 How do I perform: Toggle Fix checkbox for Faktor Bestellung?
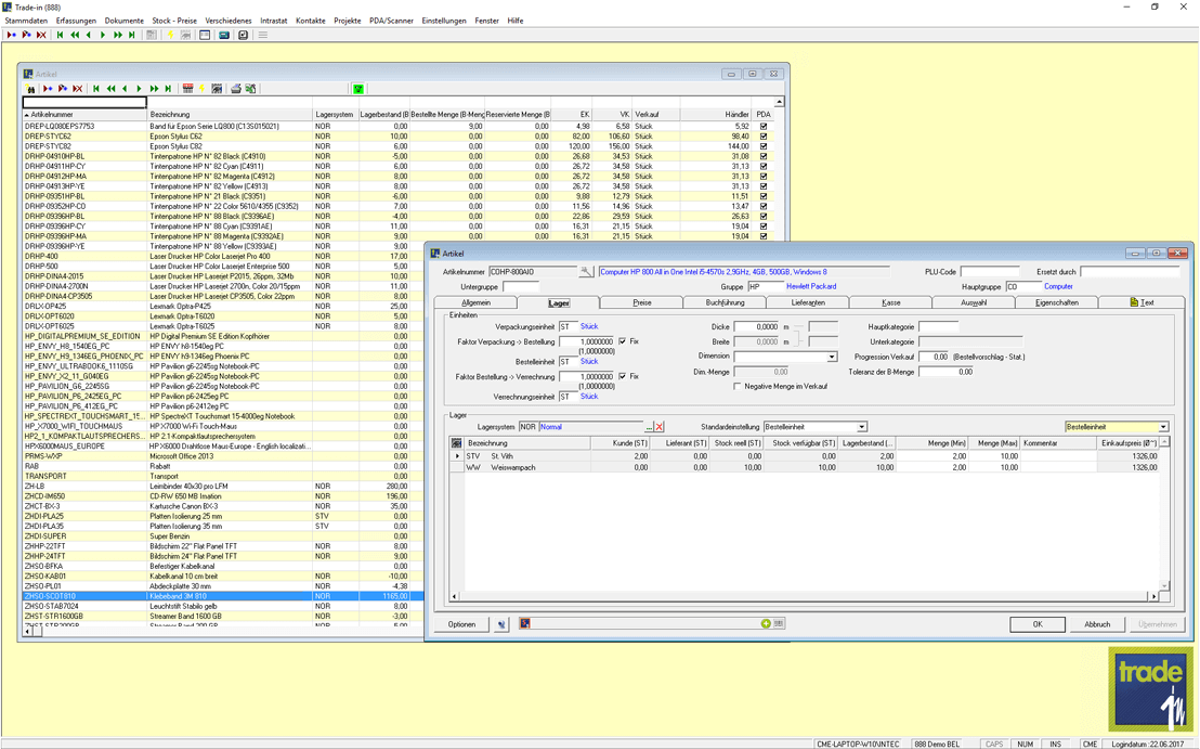623,376
